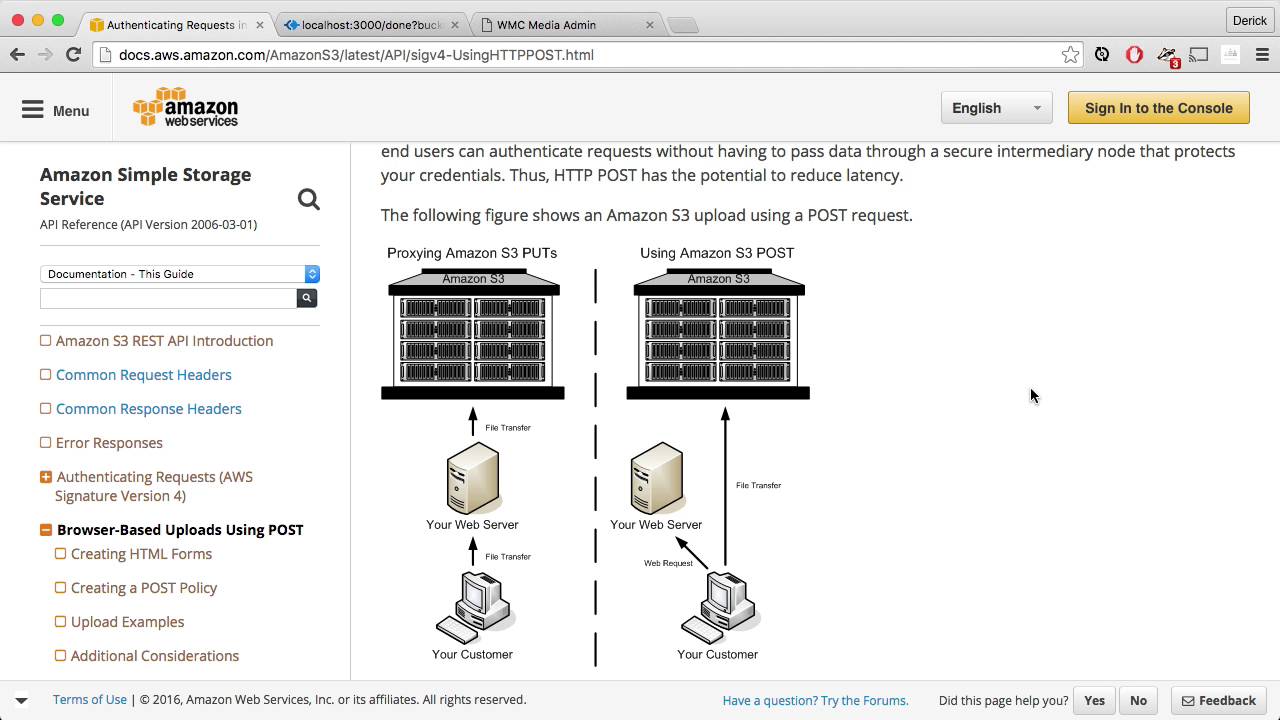This screenshot has height=720, width=1280.
Task: Click the Cast screen extension icon
Action: tap(1198, 55)
